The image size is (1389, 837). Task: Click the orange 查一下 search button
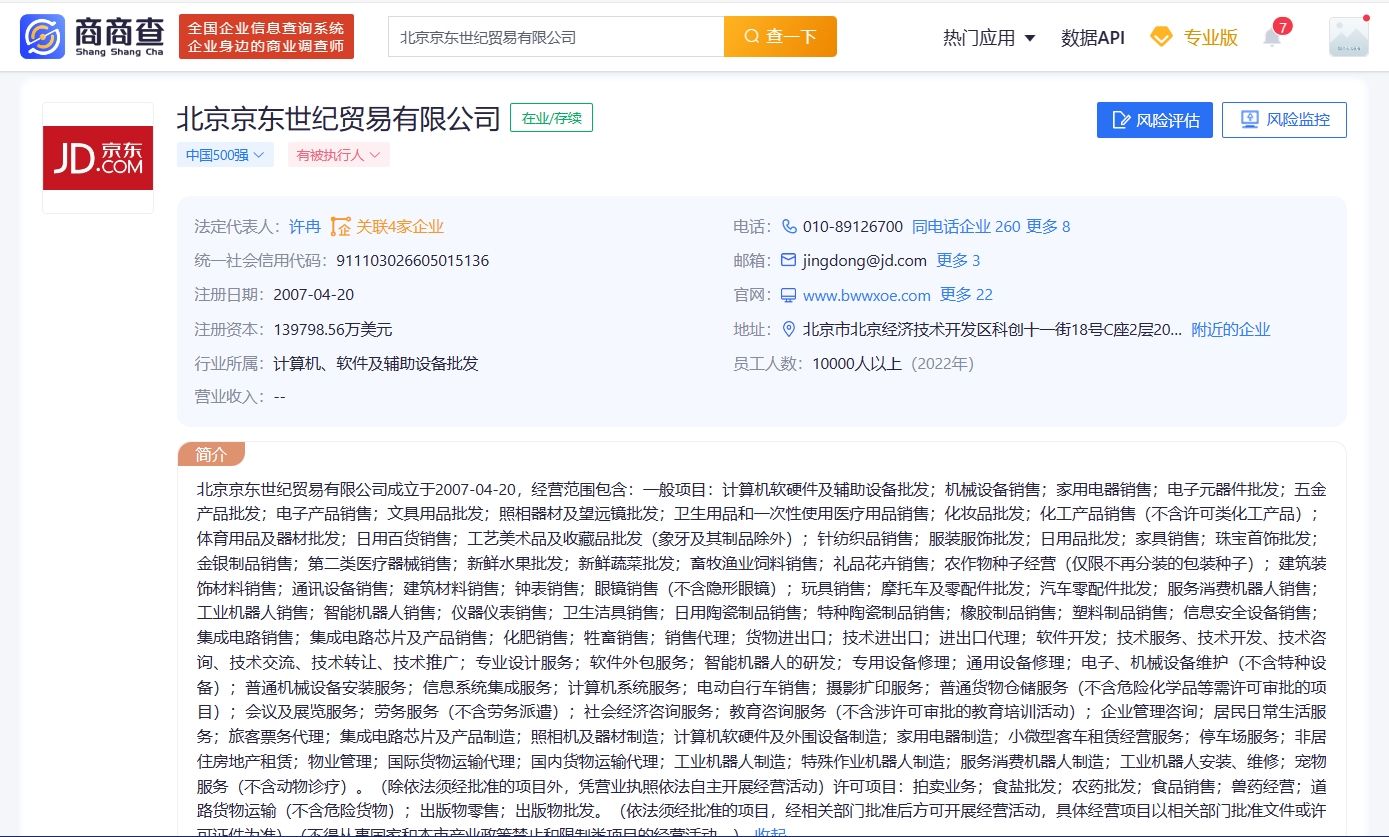(780, 37)
